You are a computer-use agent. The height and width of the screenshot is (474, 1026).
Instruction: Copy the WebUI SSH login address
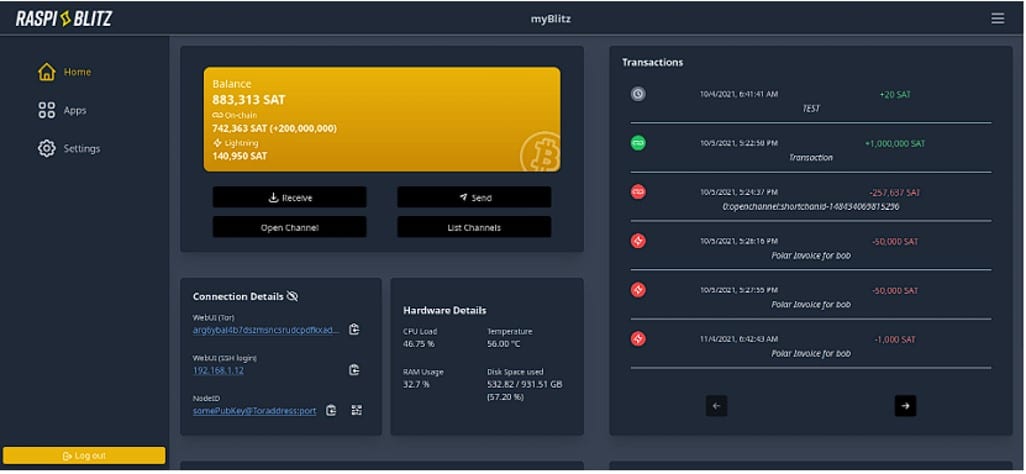pos(354,370)
